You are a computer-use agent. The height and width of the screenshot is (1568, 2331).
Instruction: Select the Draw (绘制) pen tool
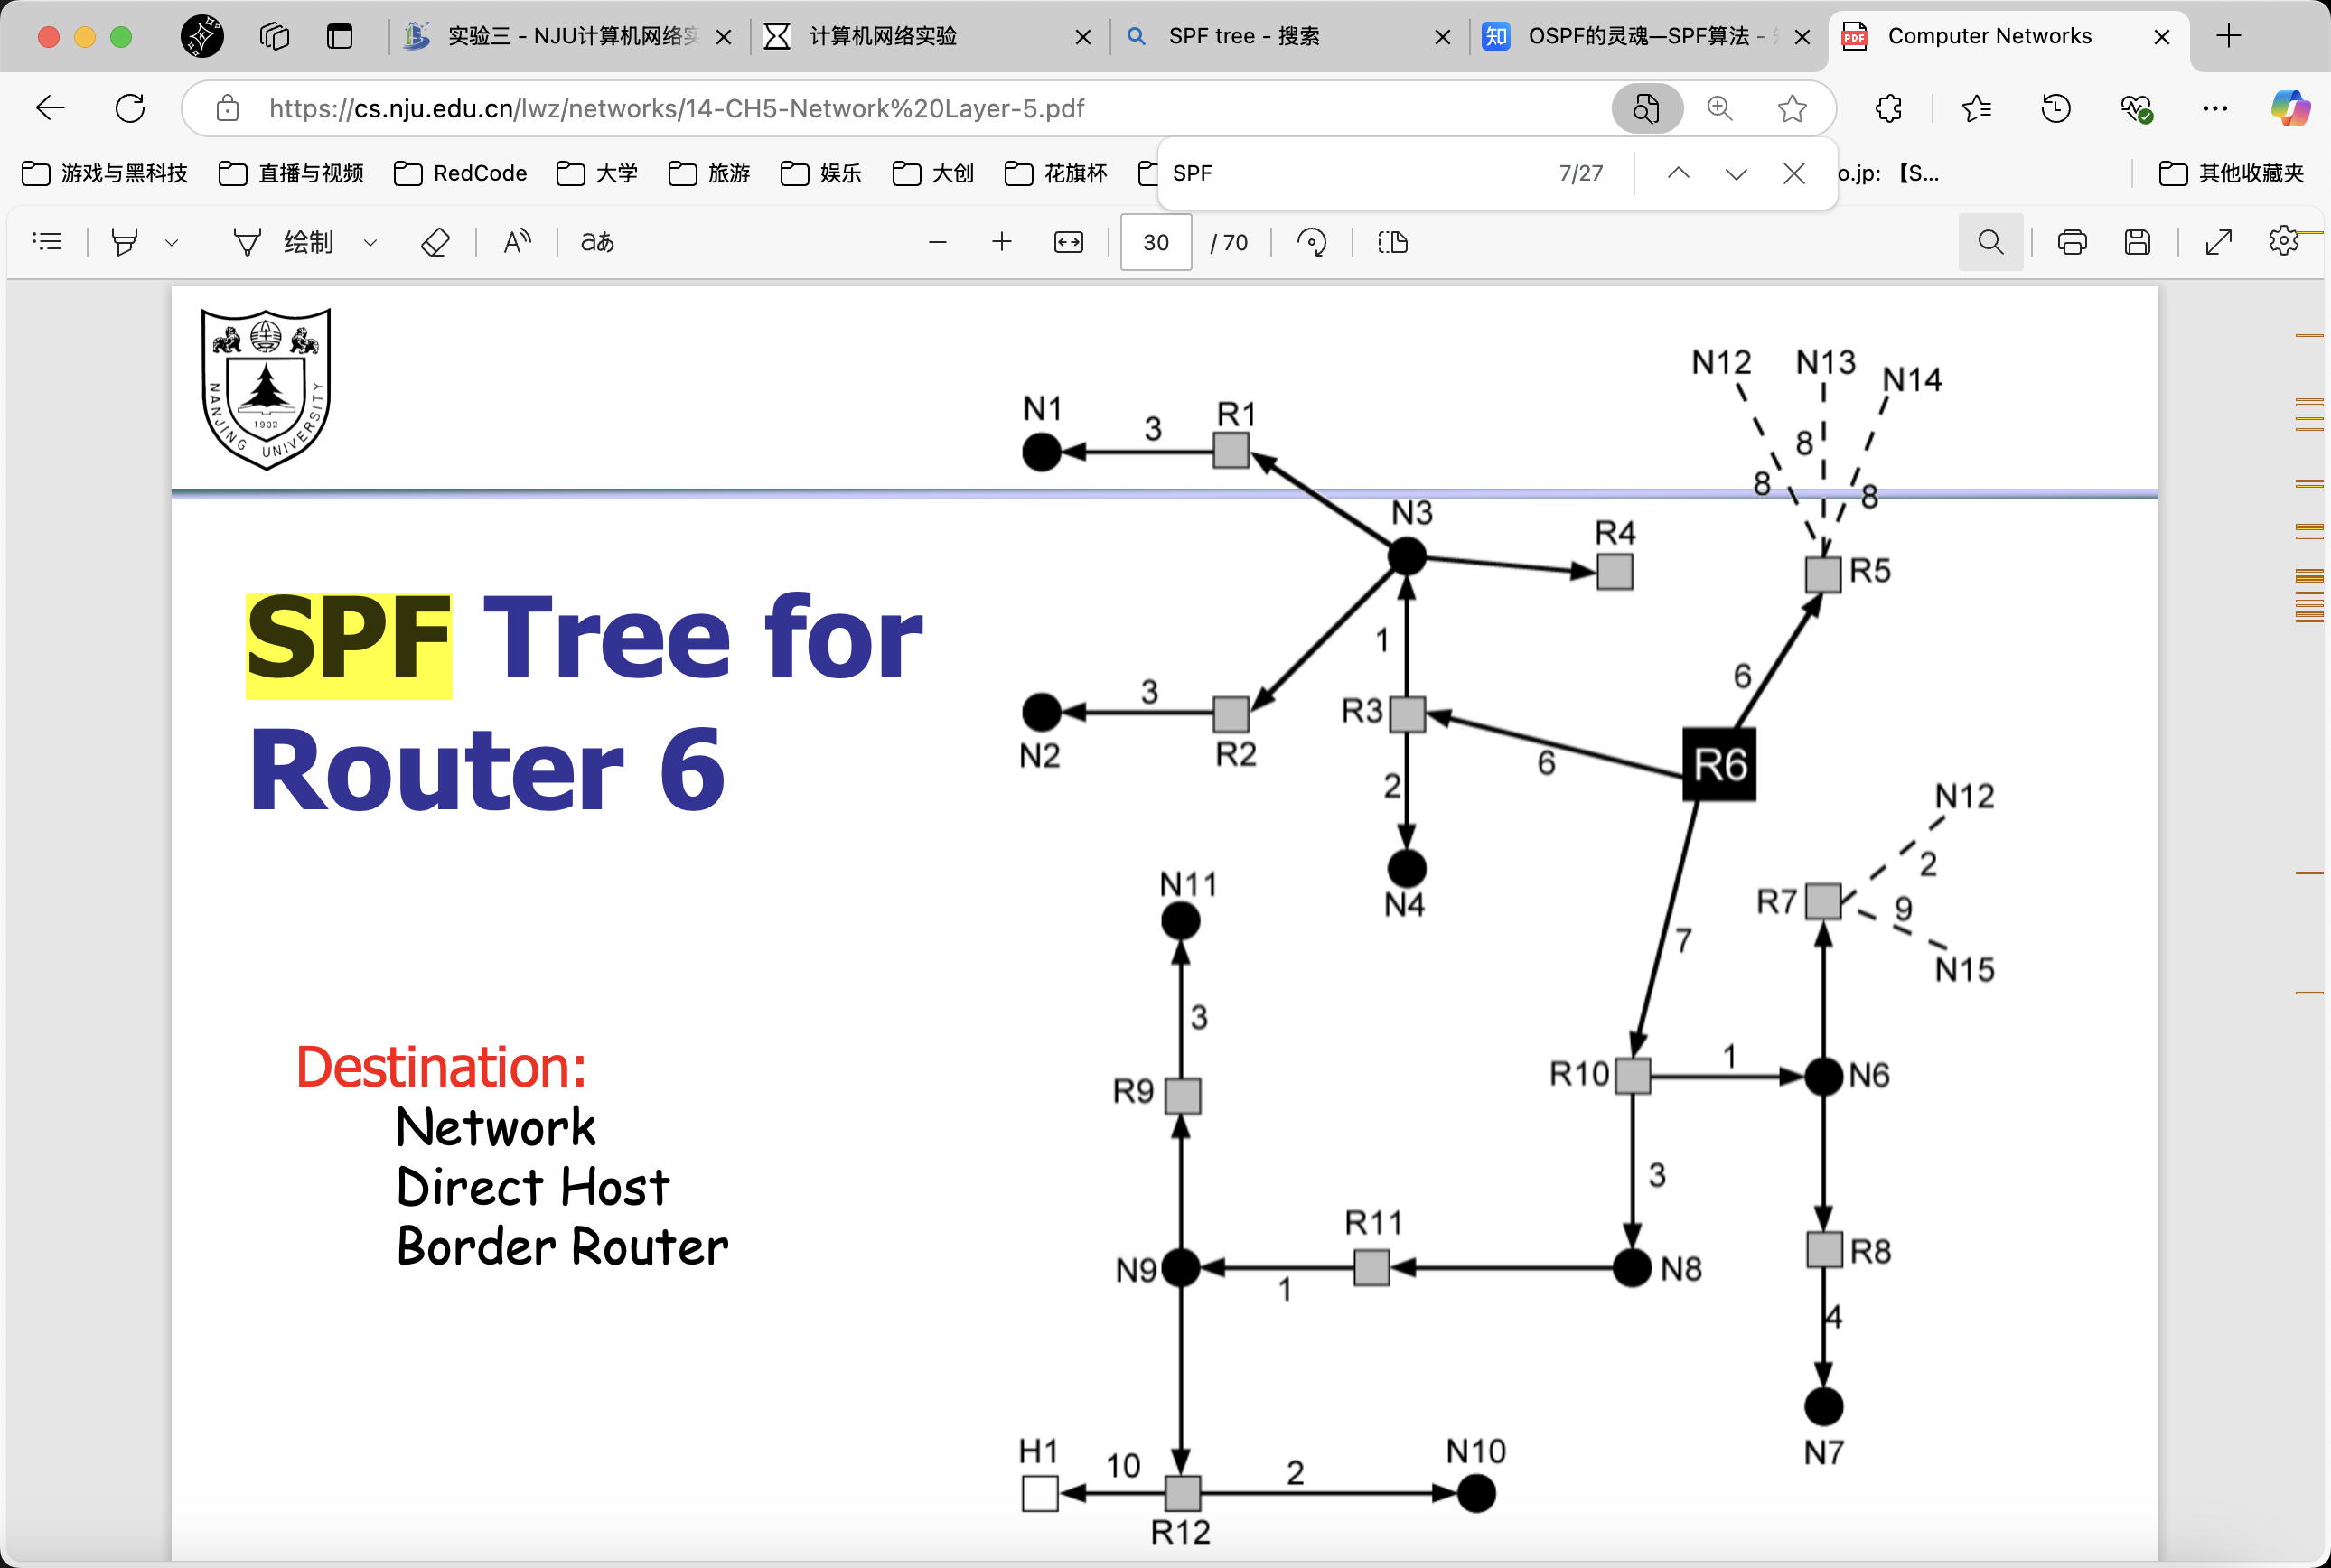(282, 241)
